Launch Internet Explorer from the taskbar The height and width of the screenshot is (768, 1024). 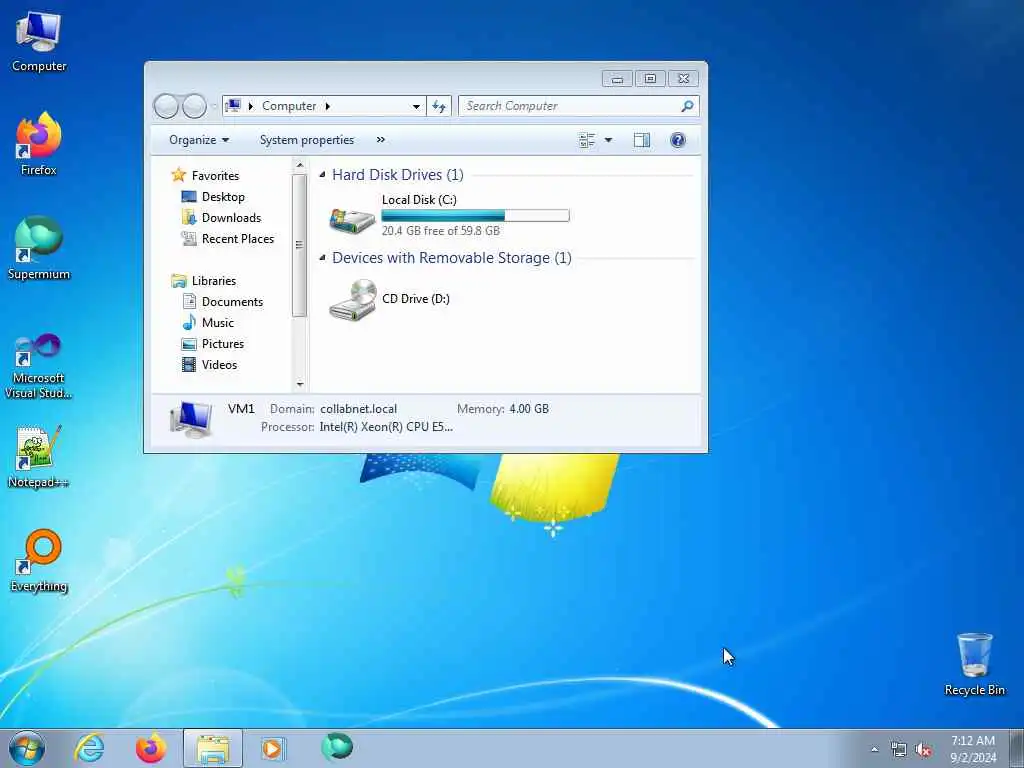click(x=89, y=748)
